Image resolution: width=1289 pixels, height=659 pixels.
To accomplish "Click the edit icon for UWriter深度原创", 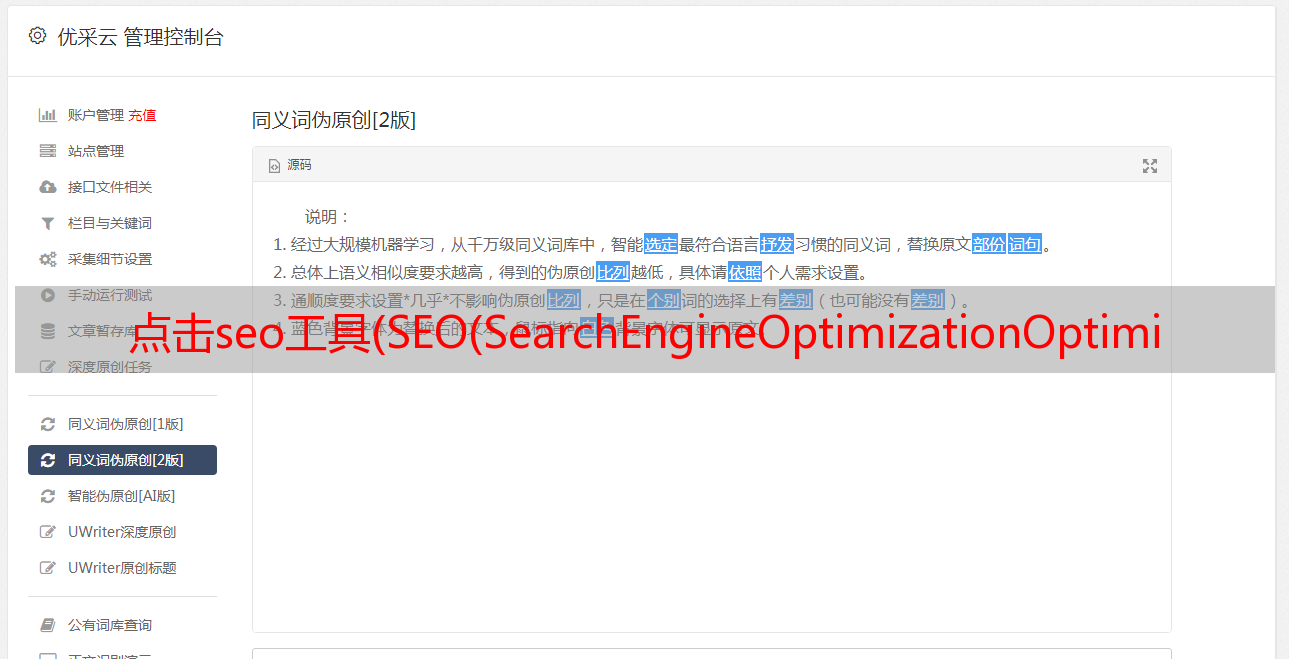I will tap(47, 532).
